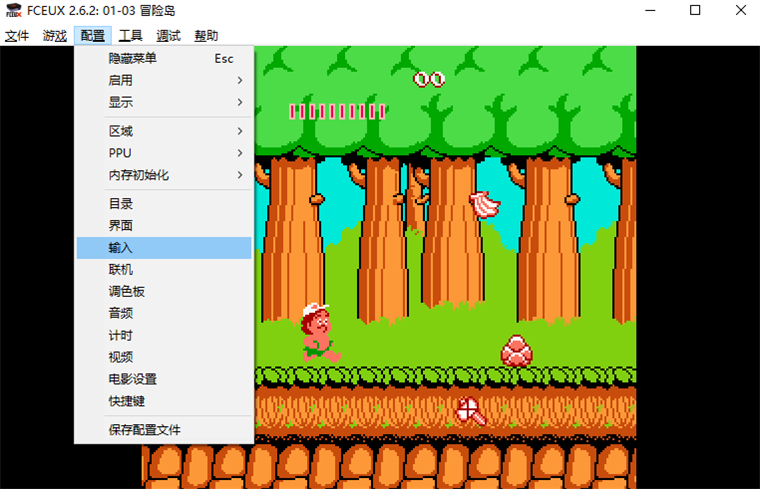The height and width of the screenshot is (489, 760).
Task: Expand the 内存初始化 submenu
Action: point(164,175)
